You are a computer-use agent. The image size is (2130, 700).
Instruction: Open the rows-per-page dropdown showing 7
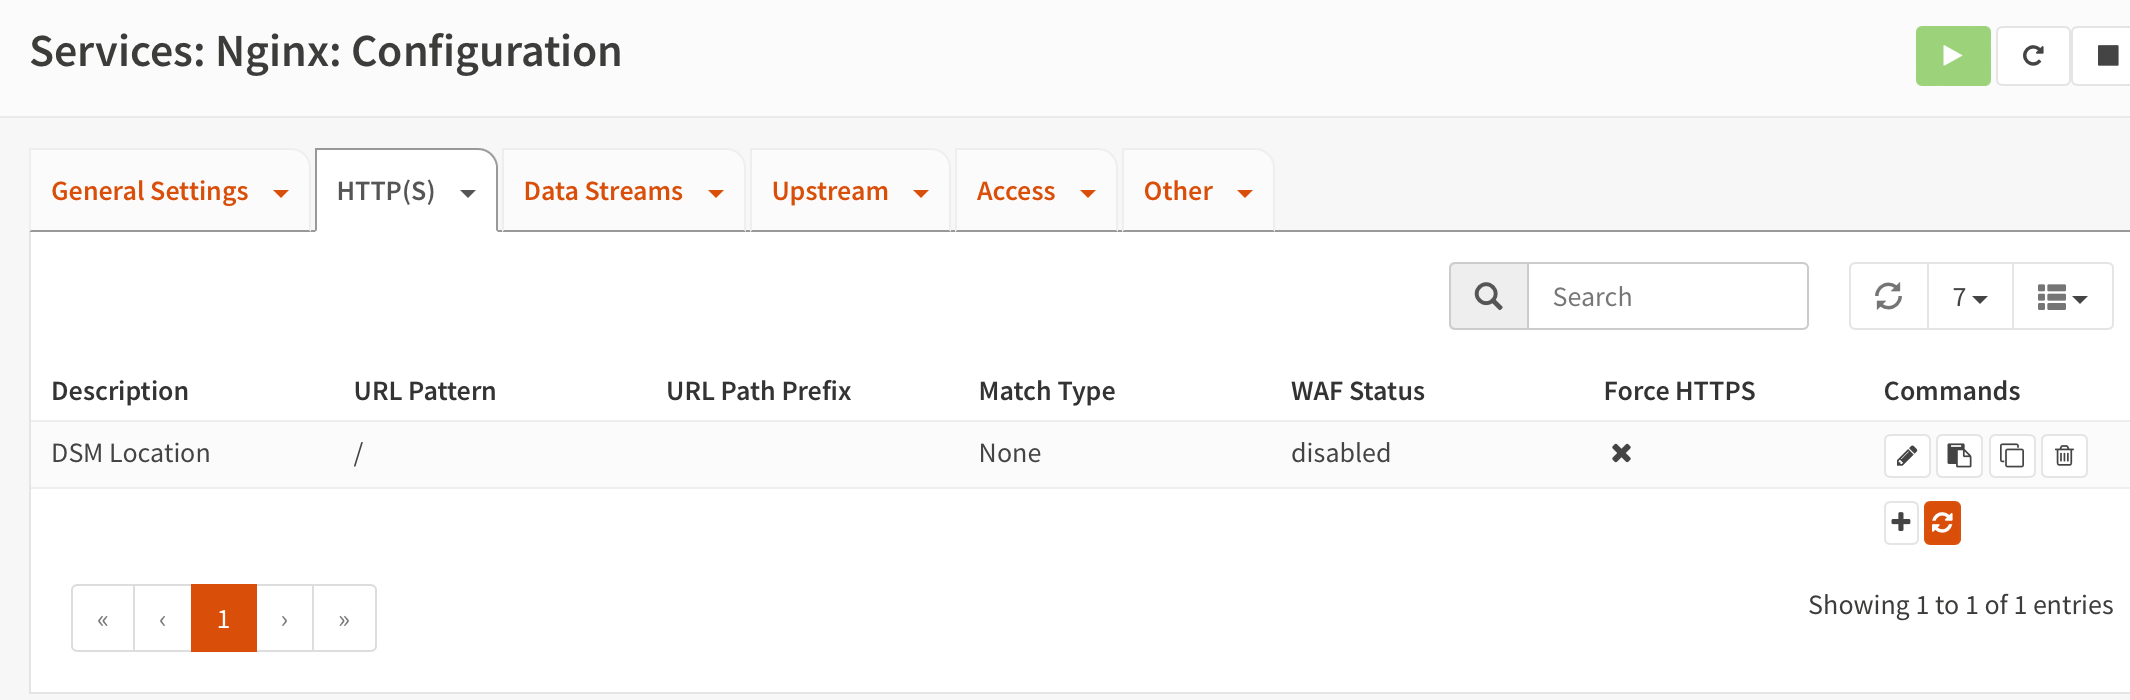point(1969,297)
